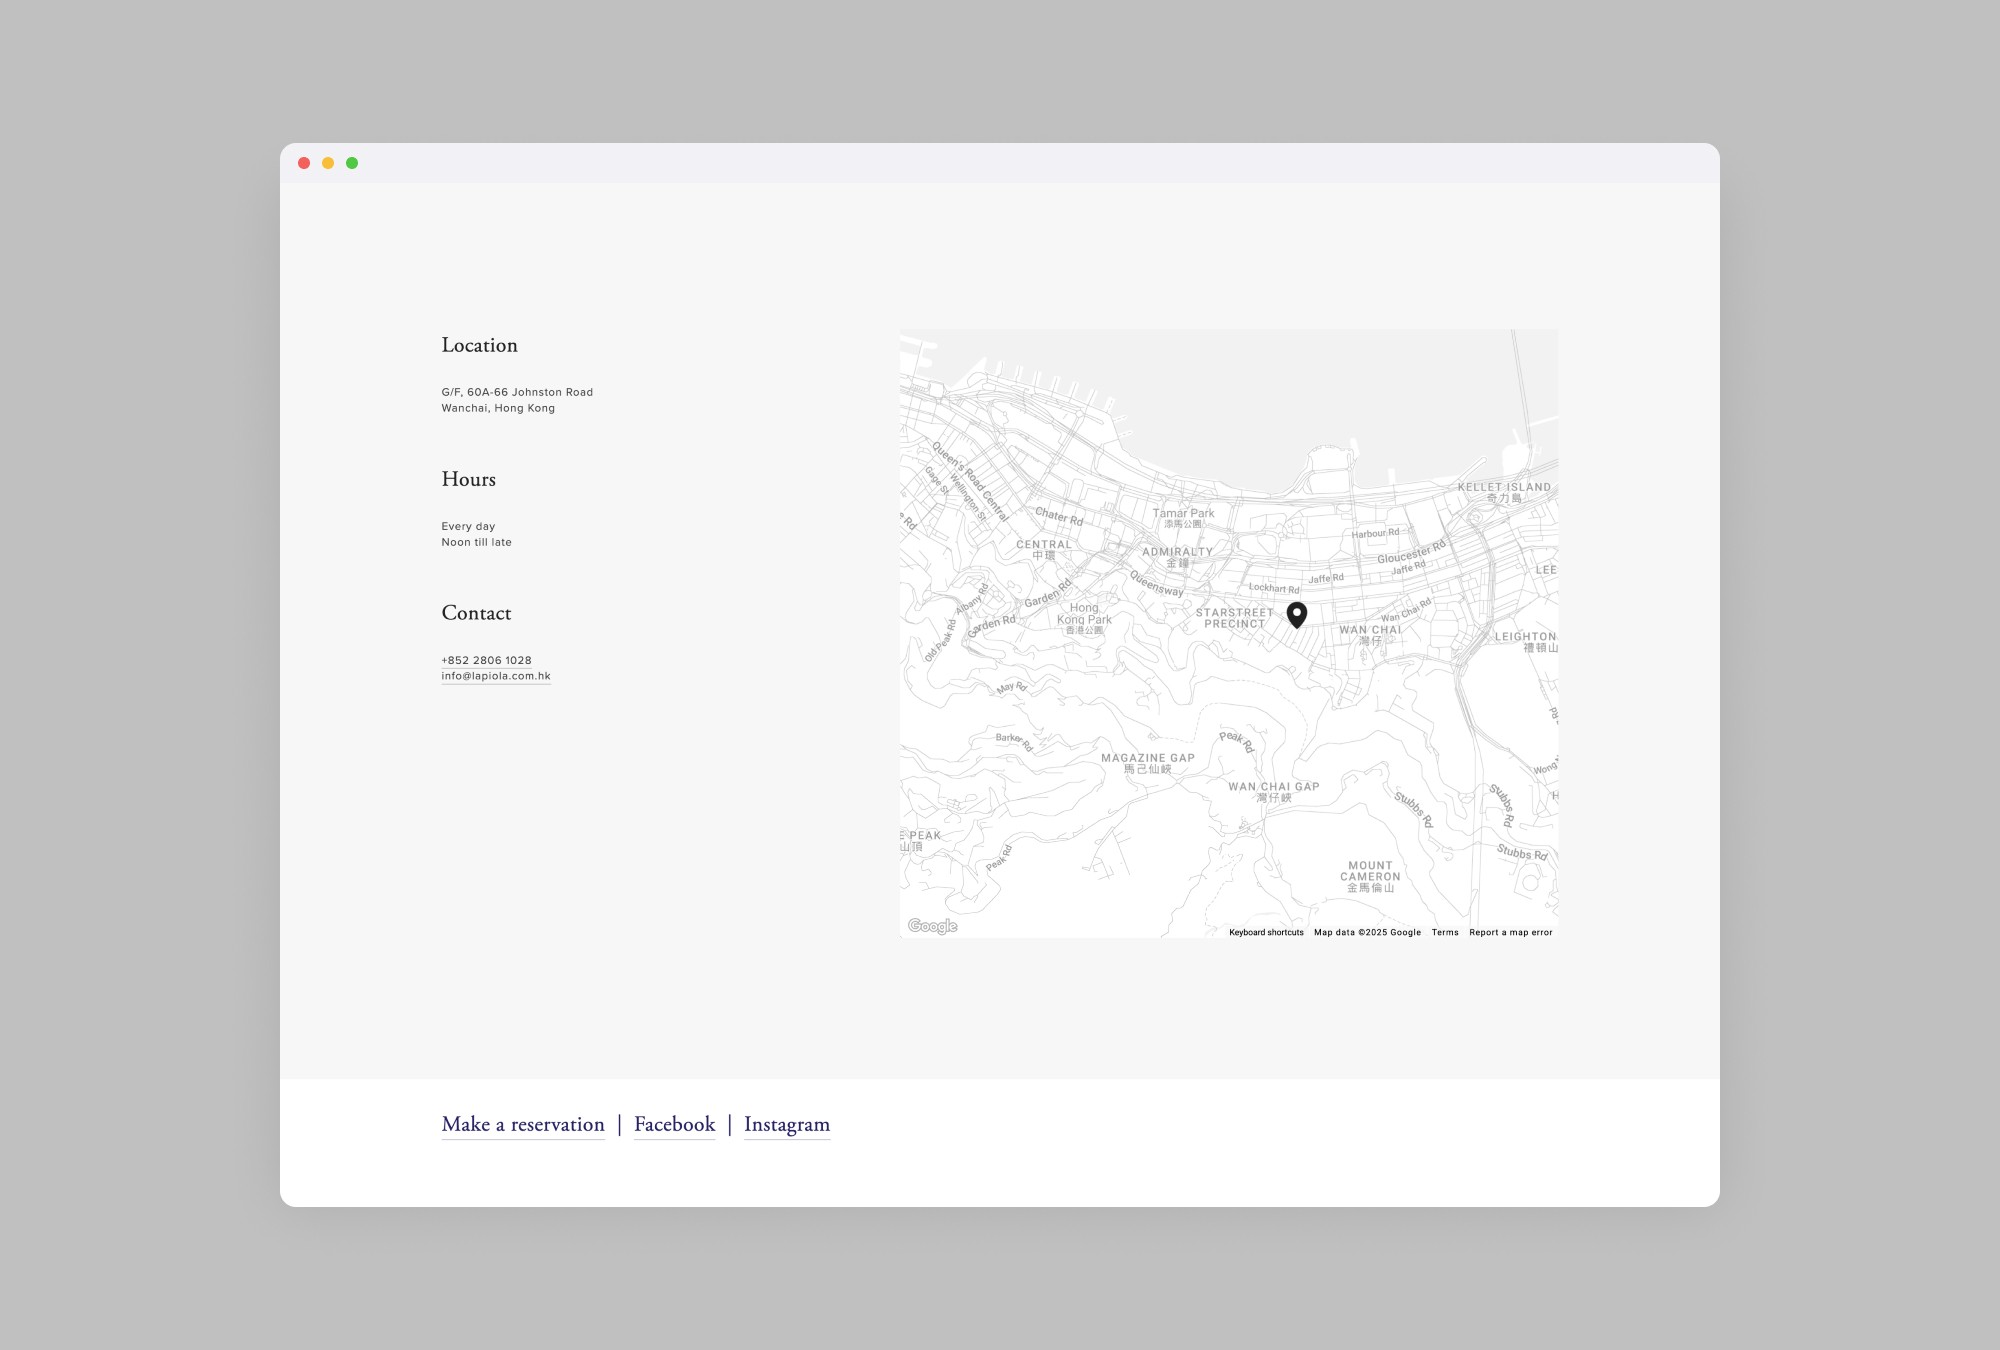Open the Make a reservation link
Viewport: 2000px width, 1350px height.
click(523, 1124)
